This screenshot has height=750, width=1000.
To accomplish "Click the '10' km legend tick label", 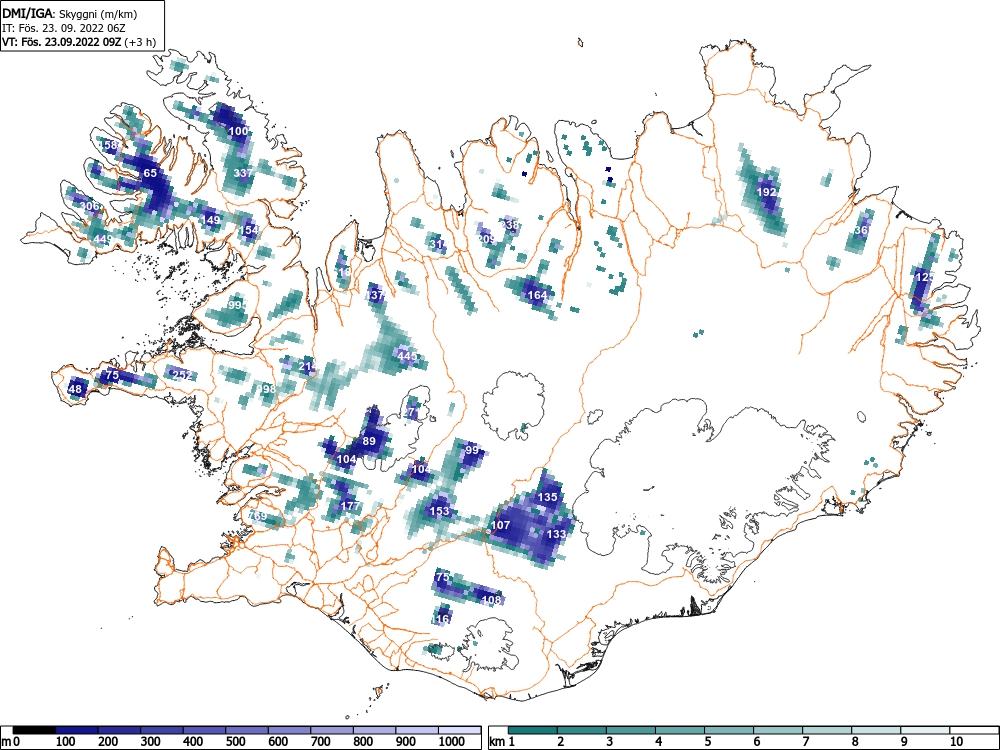I will [x=956, y=742].
